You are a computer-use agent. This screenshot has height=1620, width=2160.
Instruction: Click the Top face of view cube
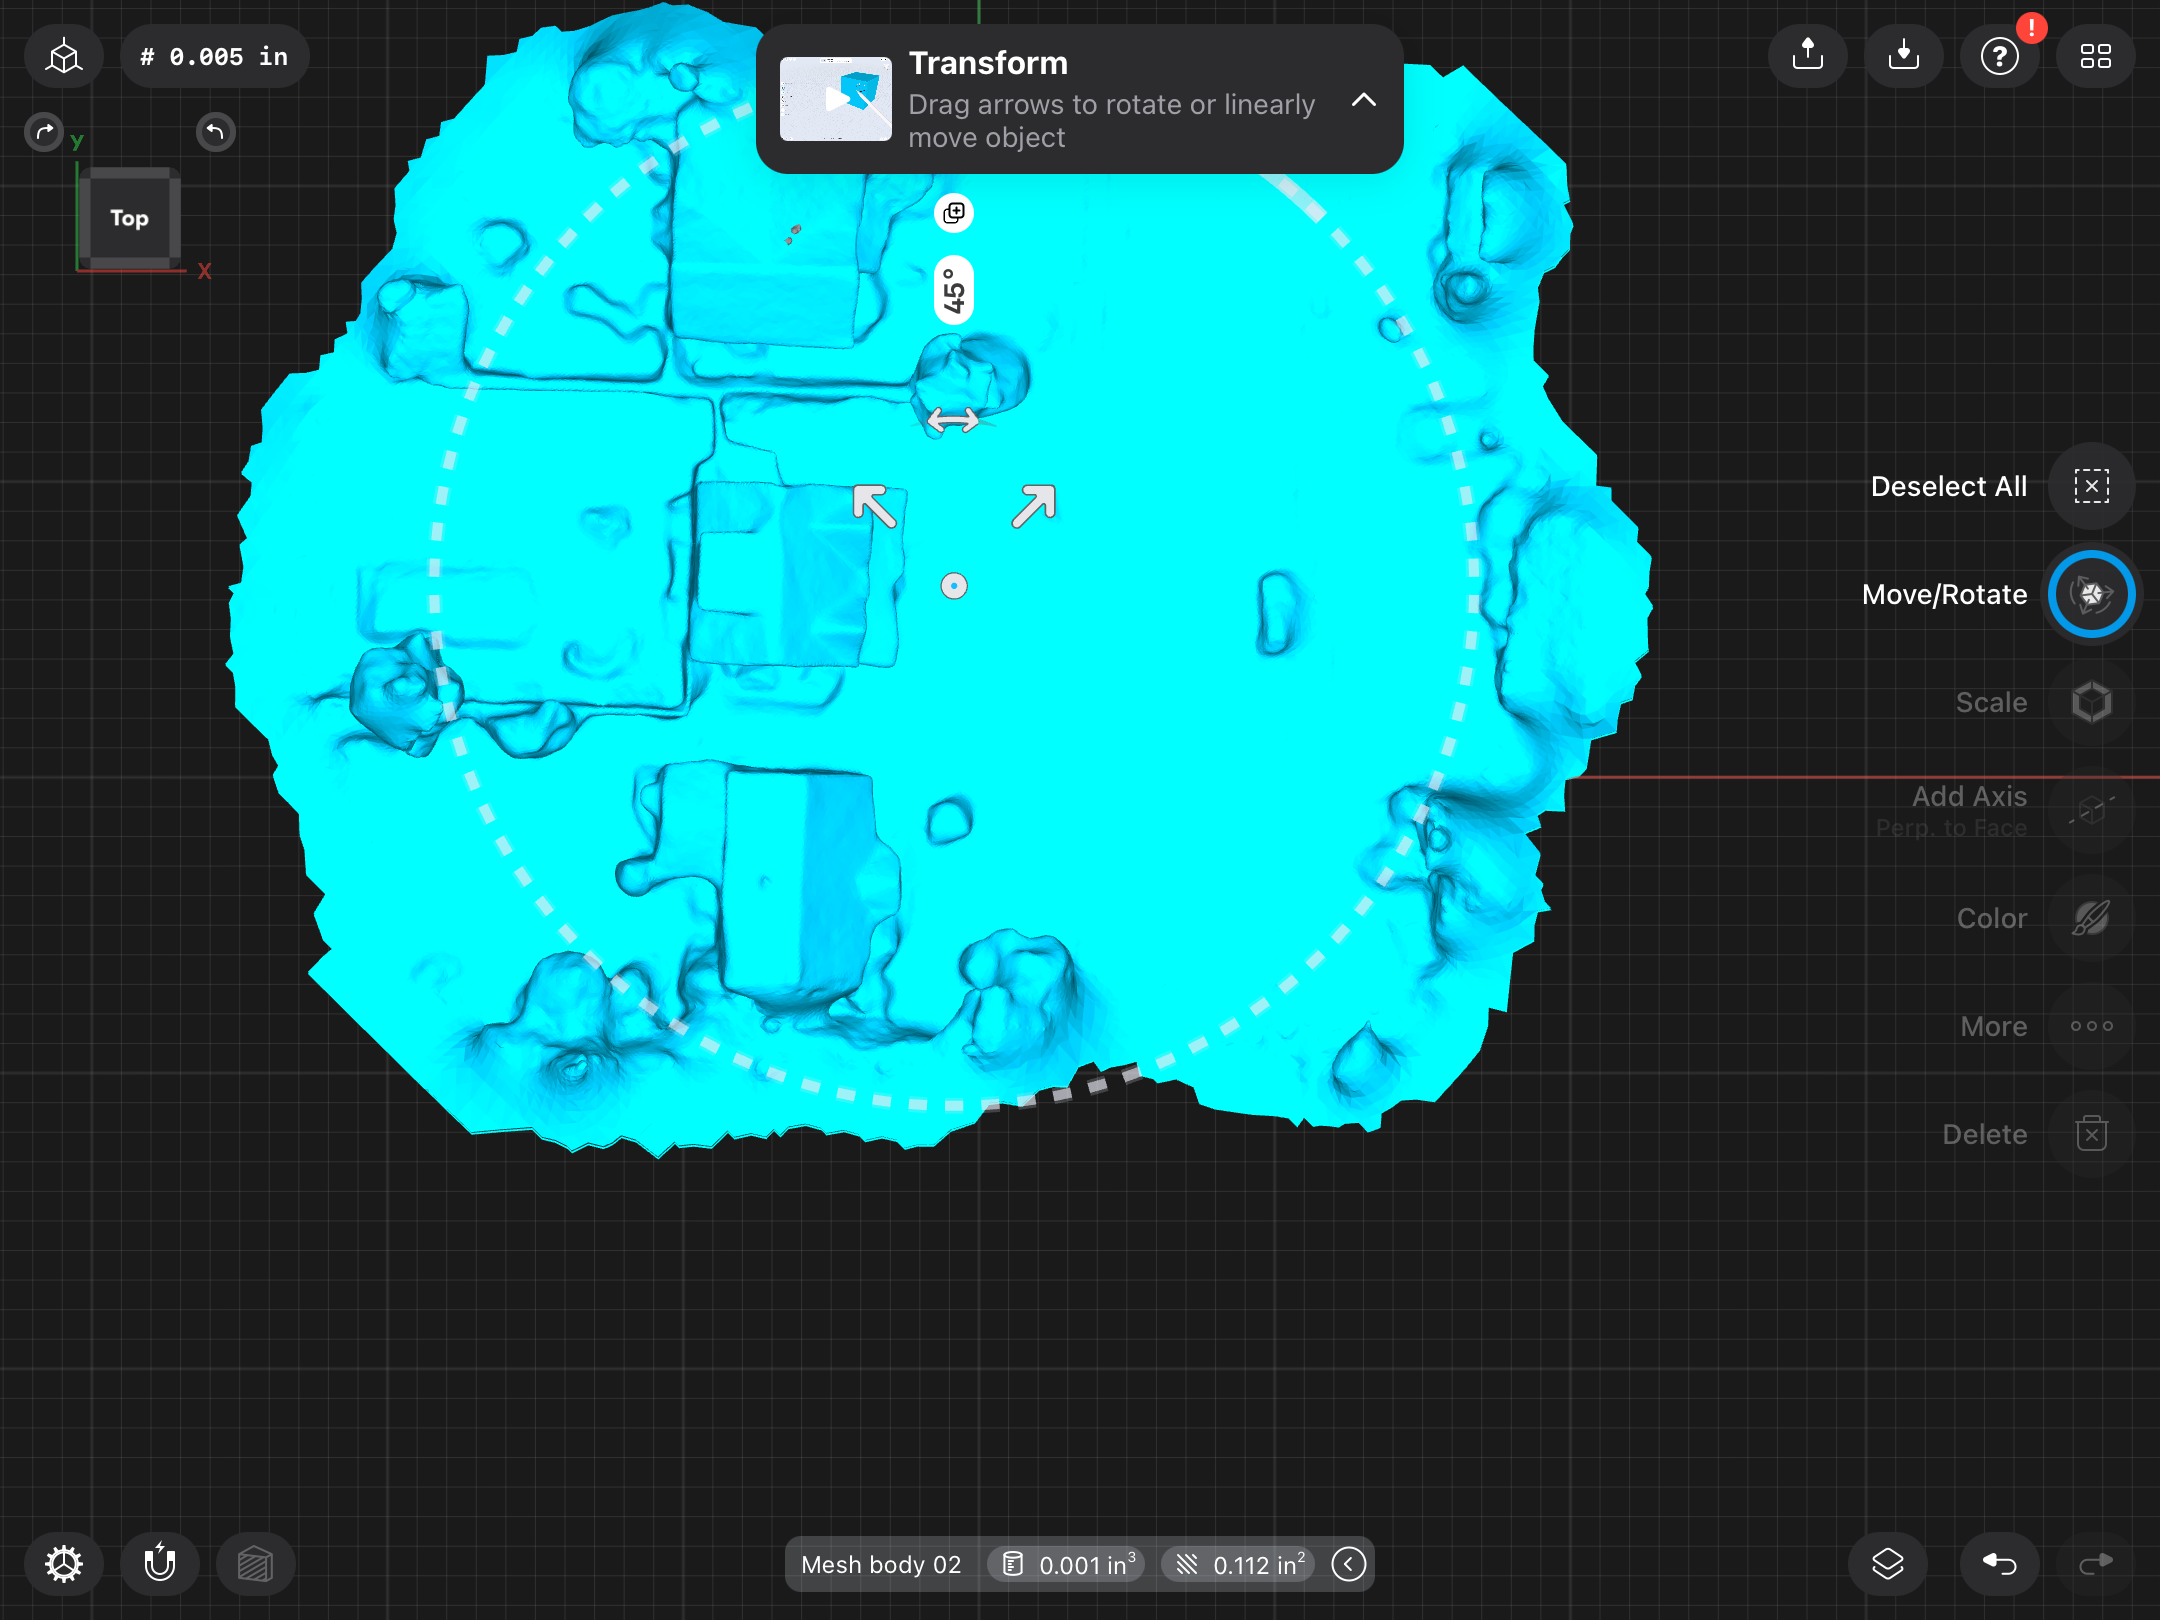click(x=129, y=218)
